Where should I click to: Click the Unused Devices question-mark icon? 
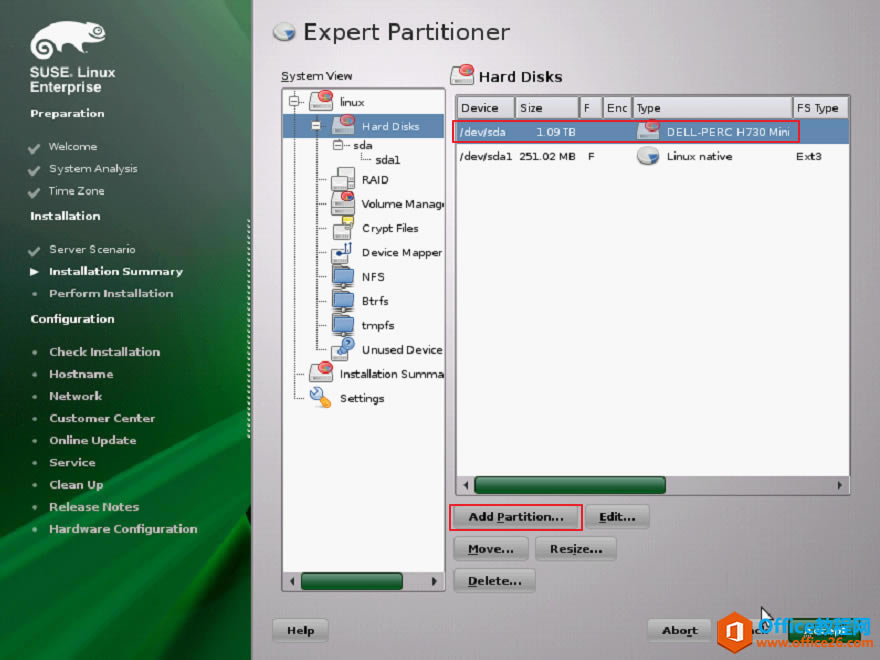[343, 349]
